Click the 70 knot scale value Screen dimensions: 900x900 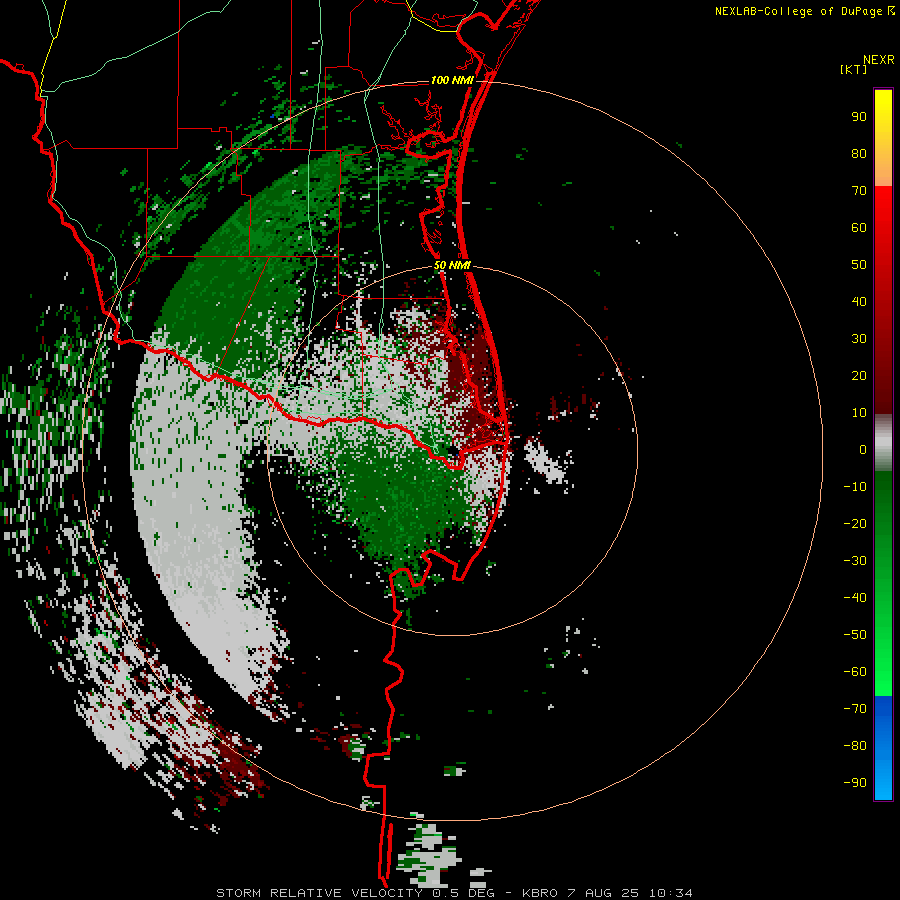[x=859, y=191]
